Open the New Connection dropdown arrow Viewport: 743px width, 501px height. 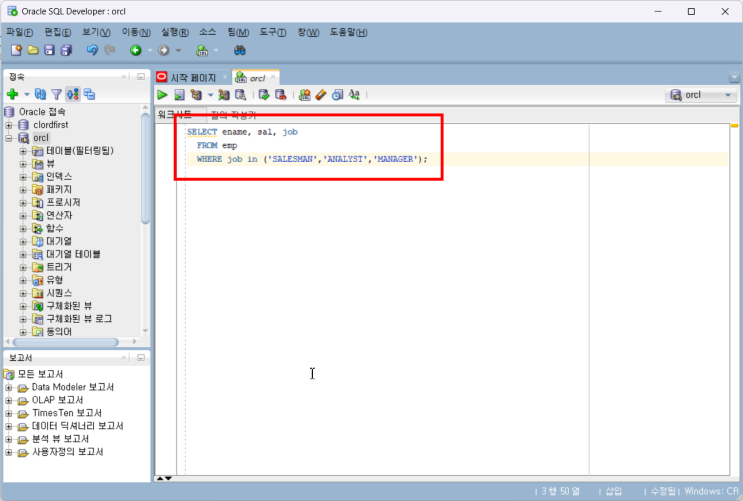pos(27,94)
